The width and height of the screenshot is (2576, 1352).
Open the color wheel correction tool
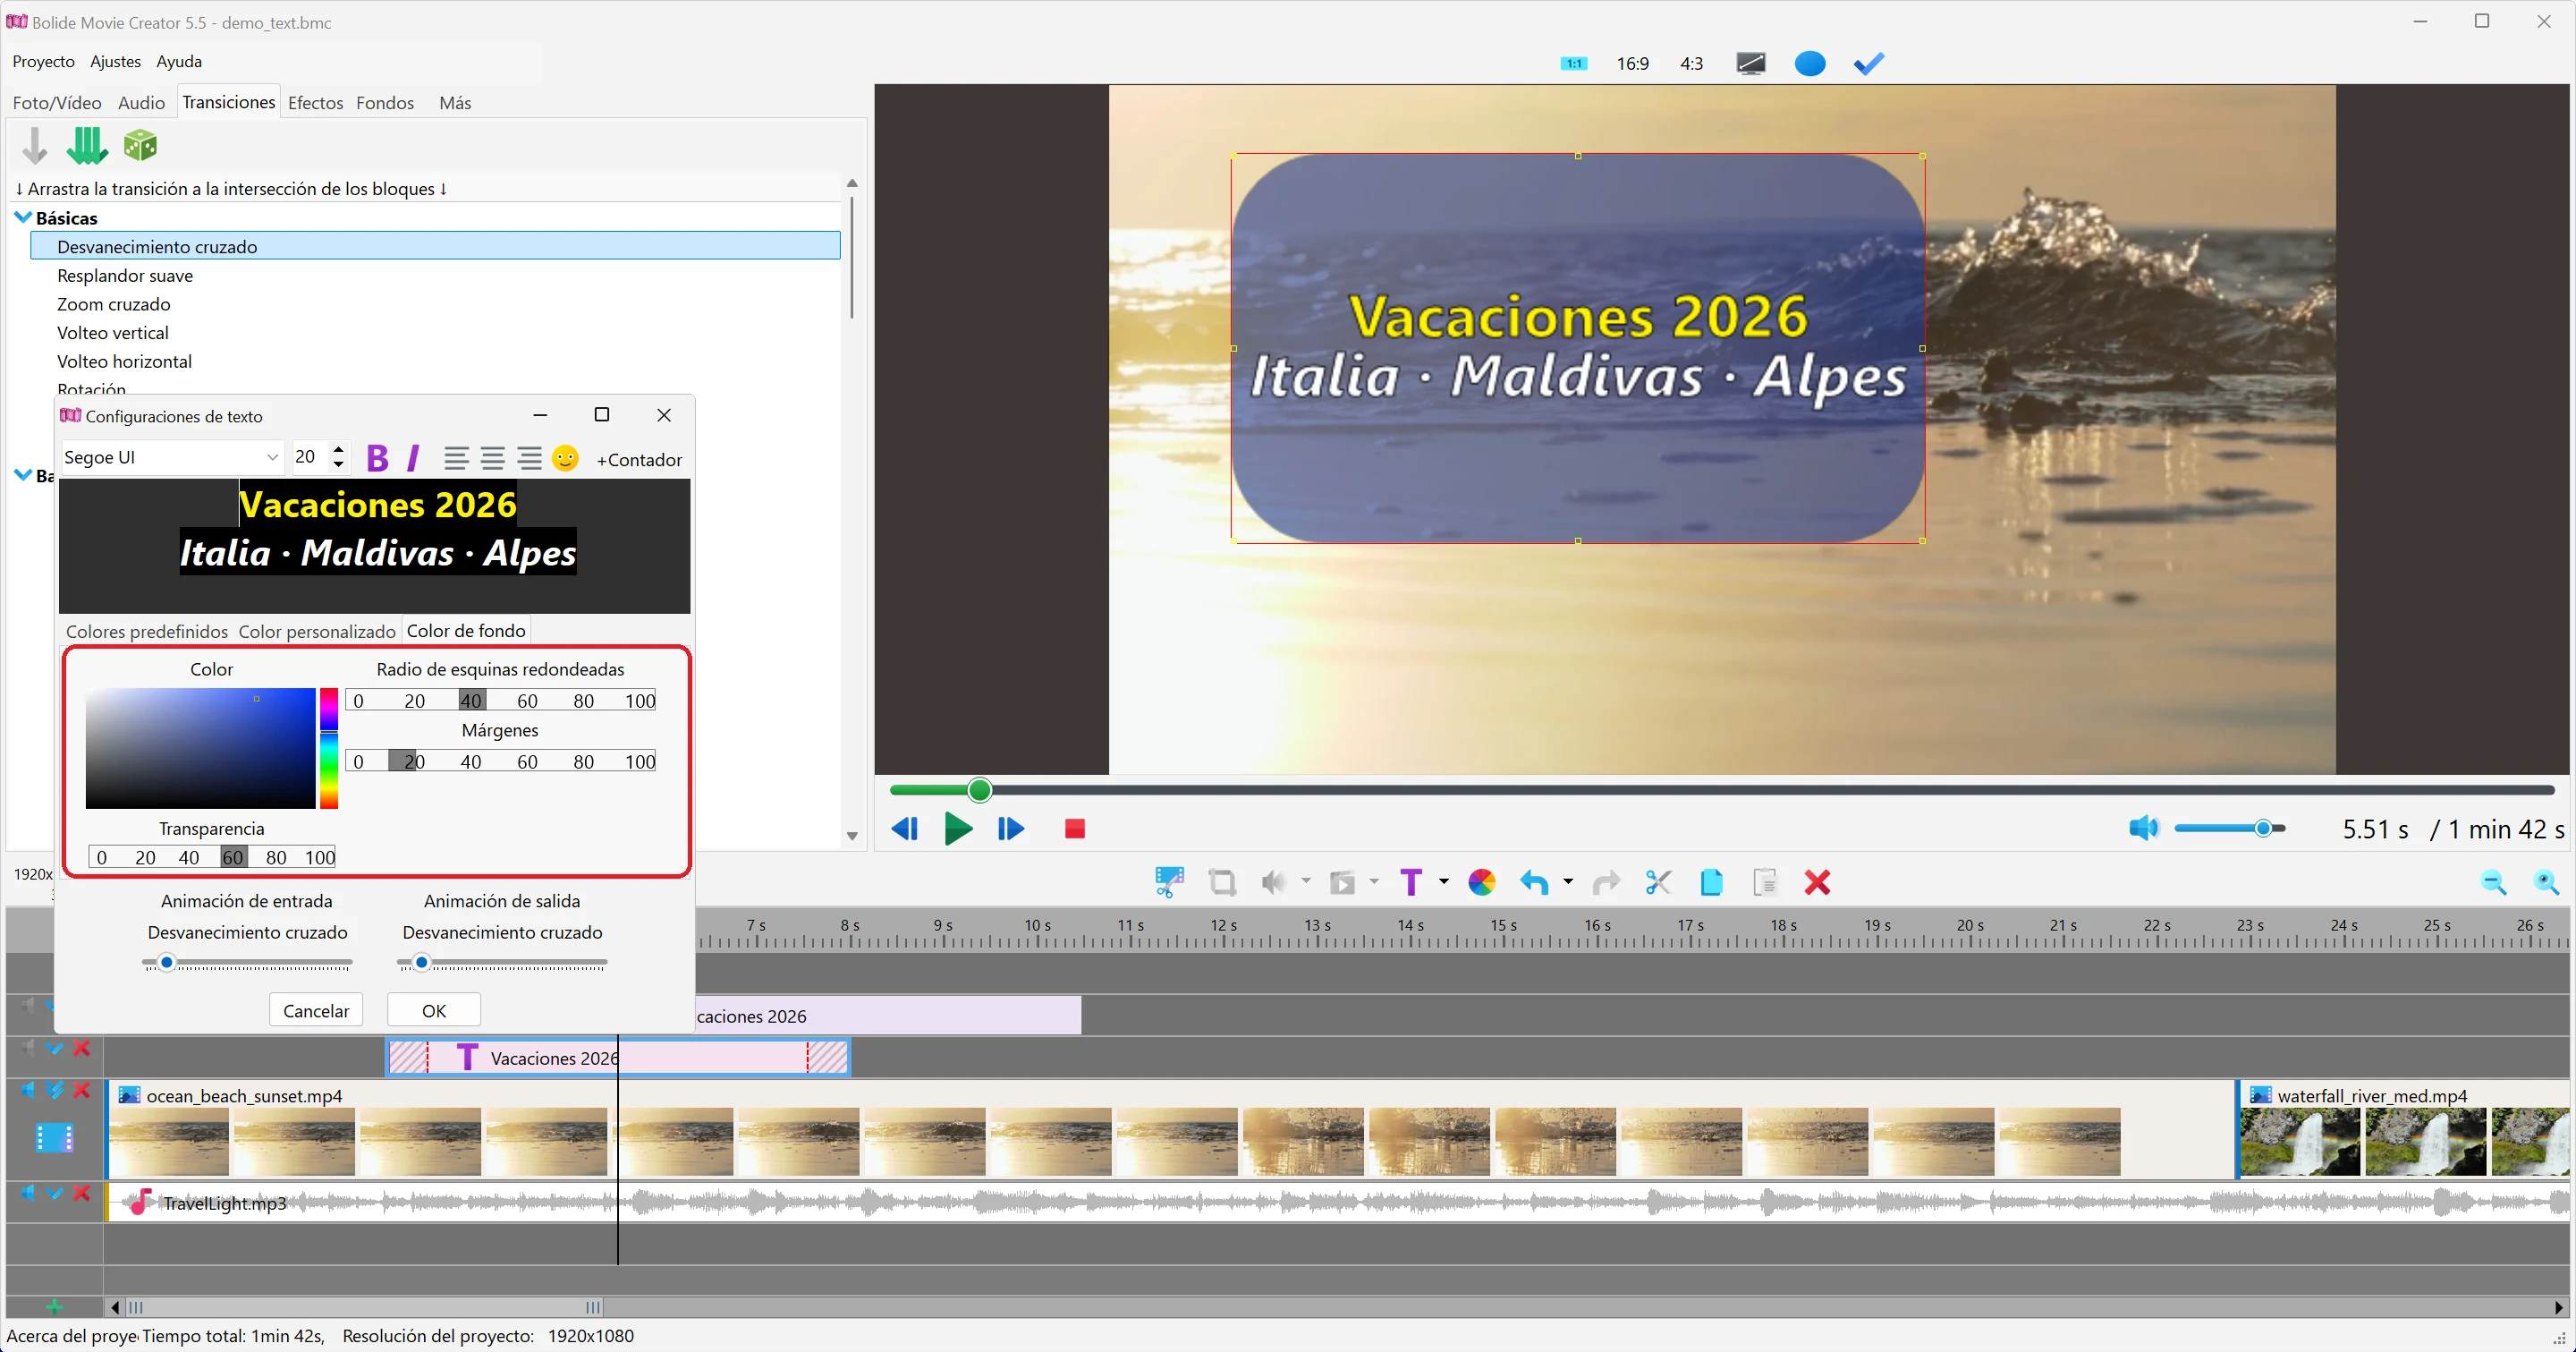click(x=1482, y=882)
